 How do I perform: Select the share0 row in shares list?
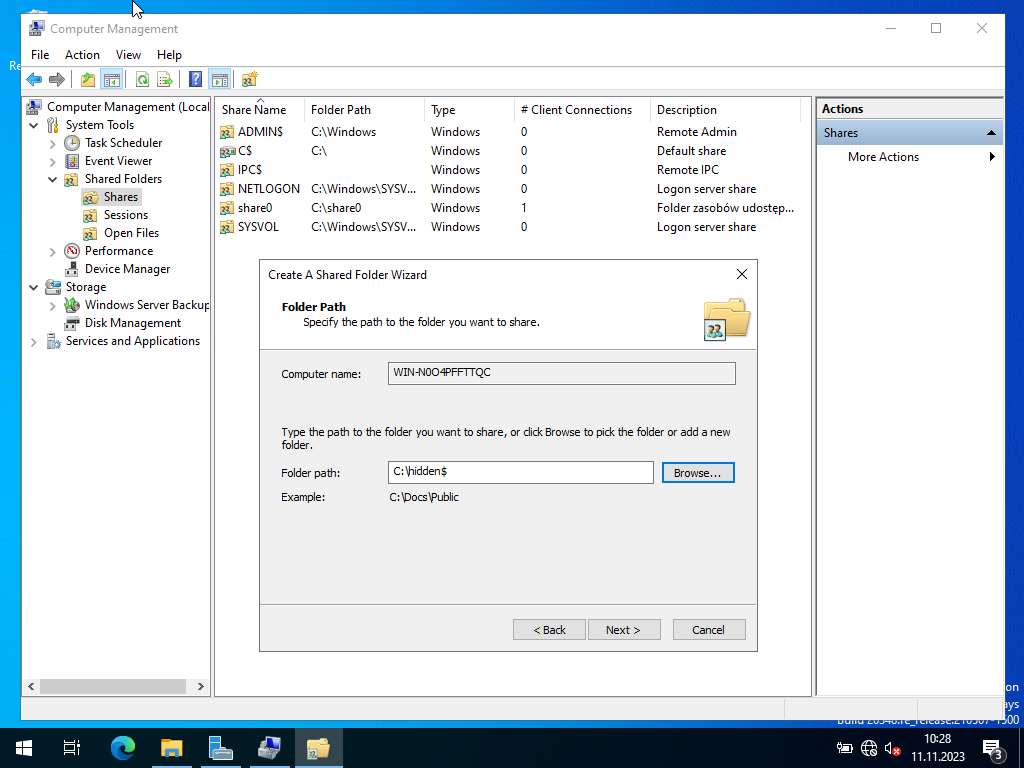255,208
